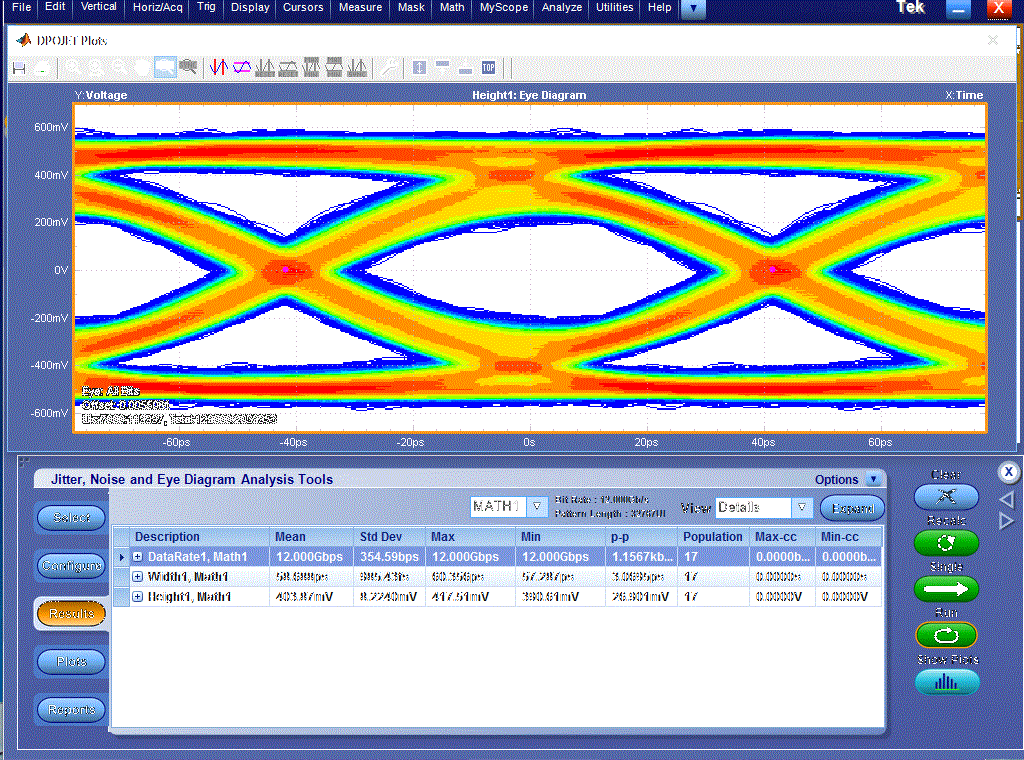
Task: Click the green Recalc button
Action: [x=946, y=543]
